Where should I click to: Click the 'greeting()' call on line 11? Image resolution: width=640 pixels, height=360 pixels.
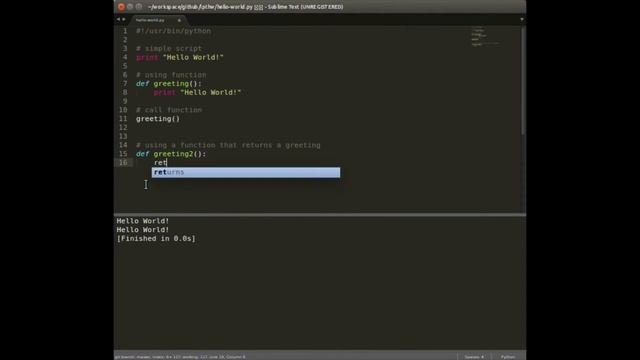click(x=158, y=119)
